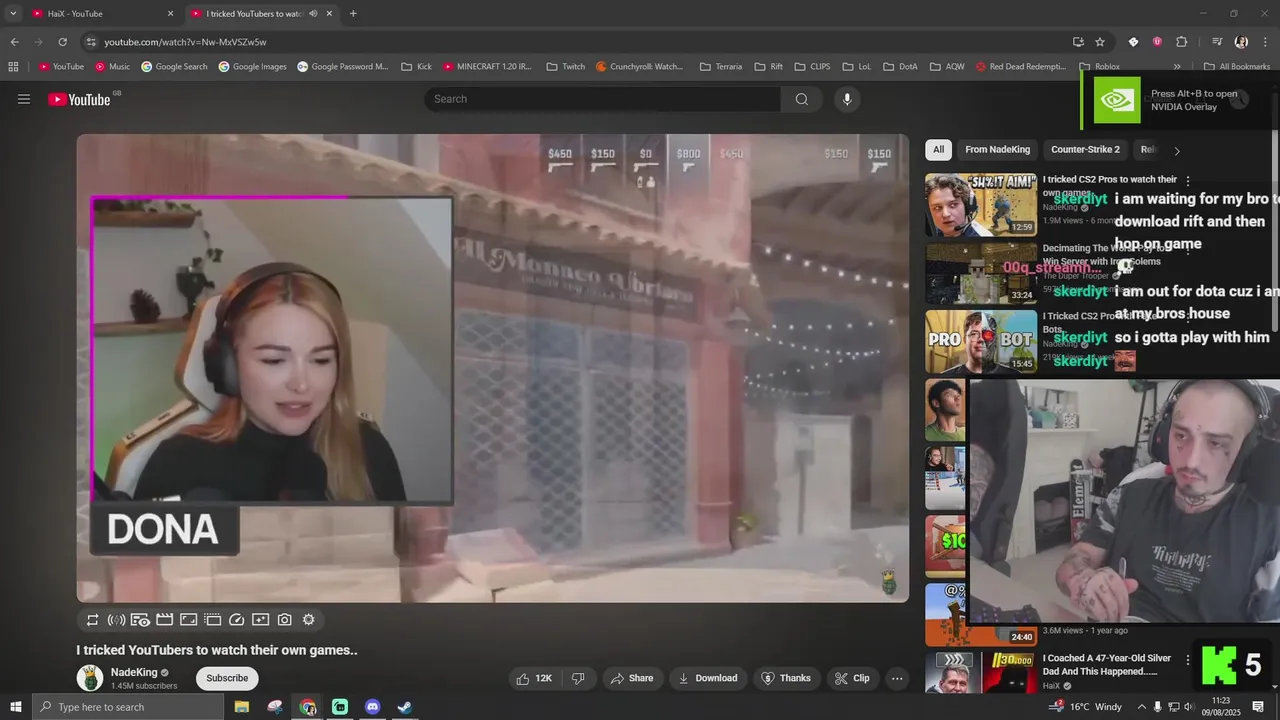The height and width of the screenshot is (720, 1280).
Task: Open the PRO BOT video thumbnail
Action: (x=981, y=341)
